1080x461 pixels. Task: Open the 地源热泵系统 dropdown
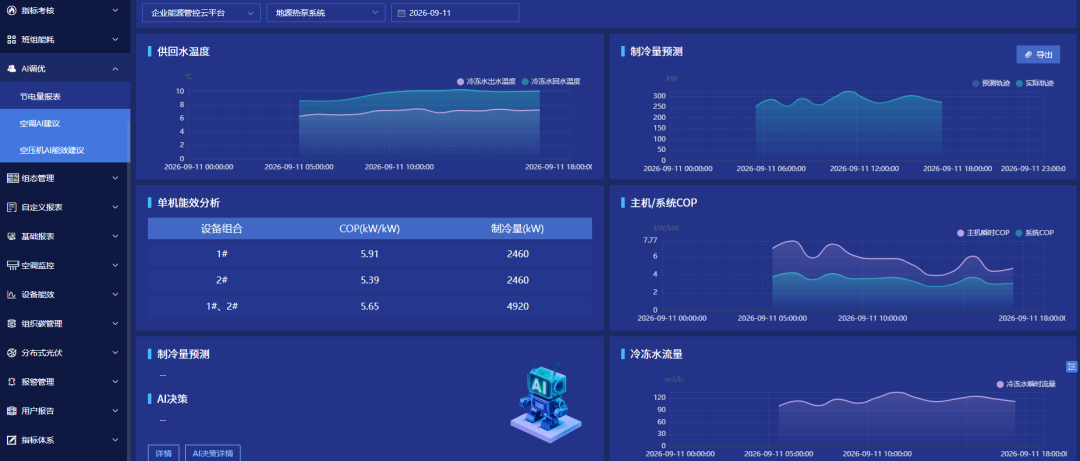(x=326, y=13)
